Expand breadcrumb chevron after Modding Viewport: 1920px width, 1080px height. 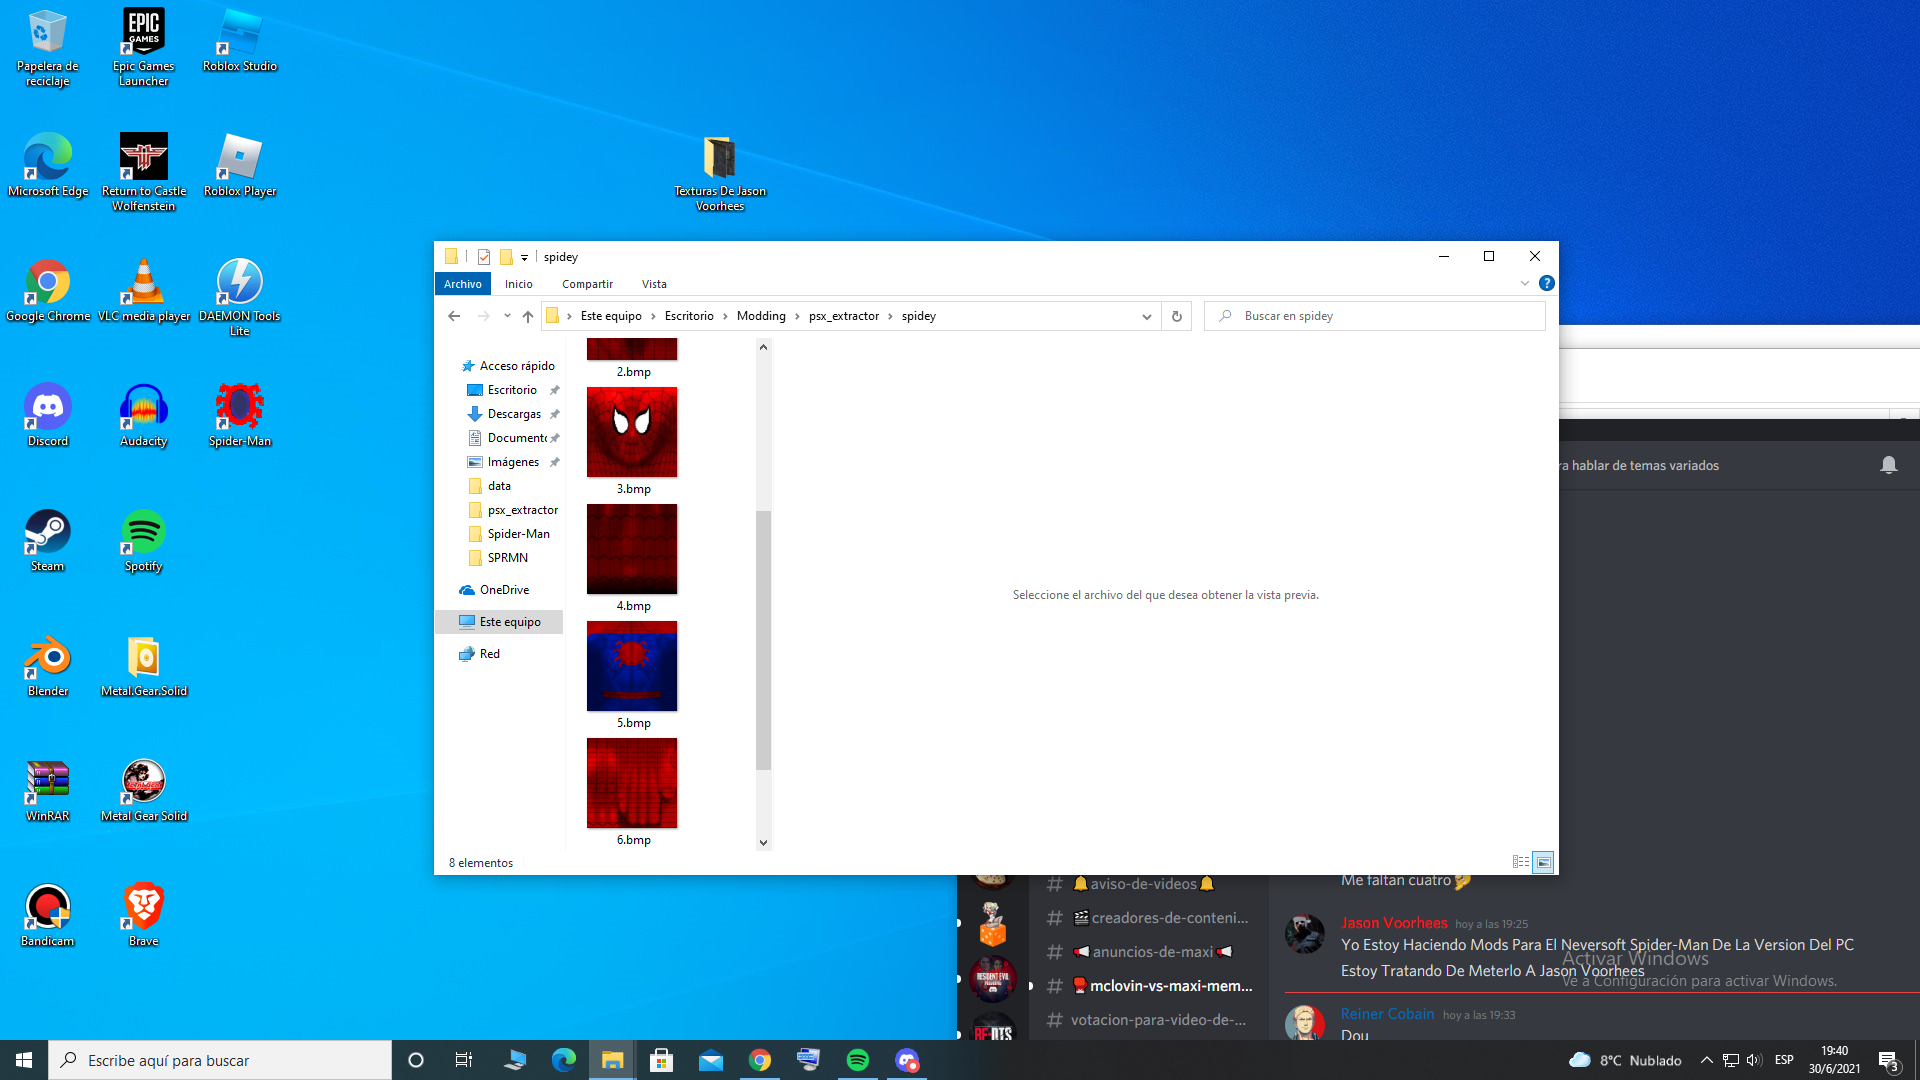click(x=797, y=316)
